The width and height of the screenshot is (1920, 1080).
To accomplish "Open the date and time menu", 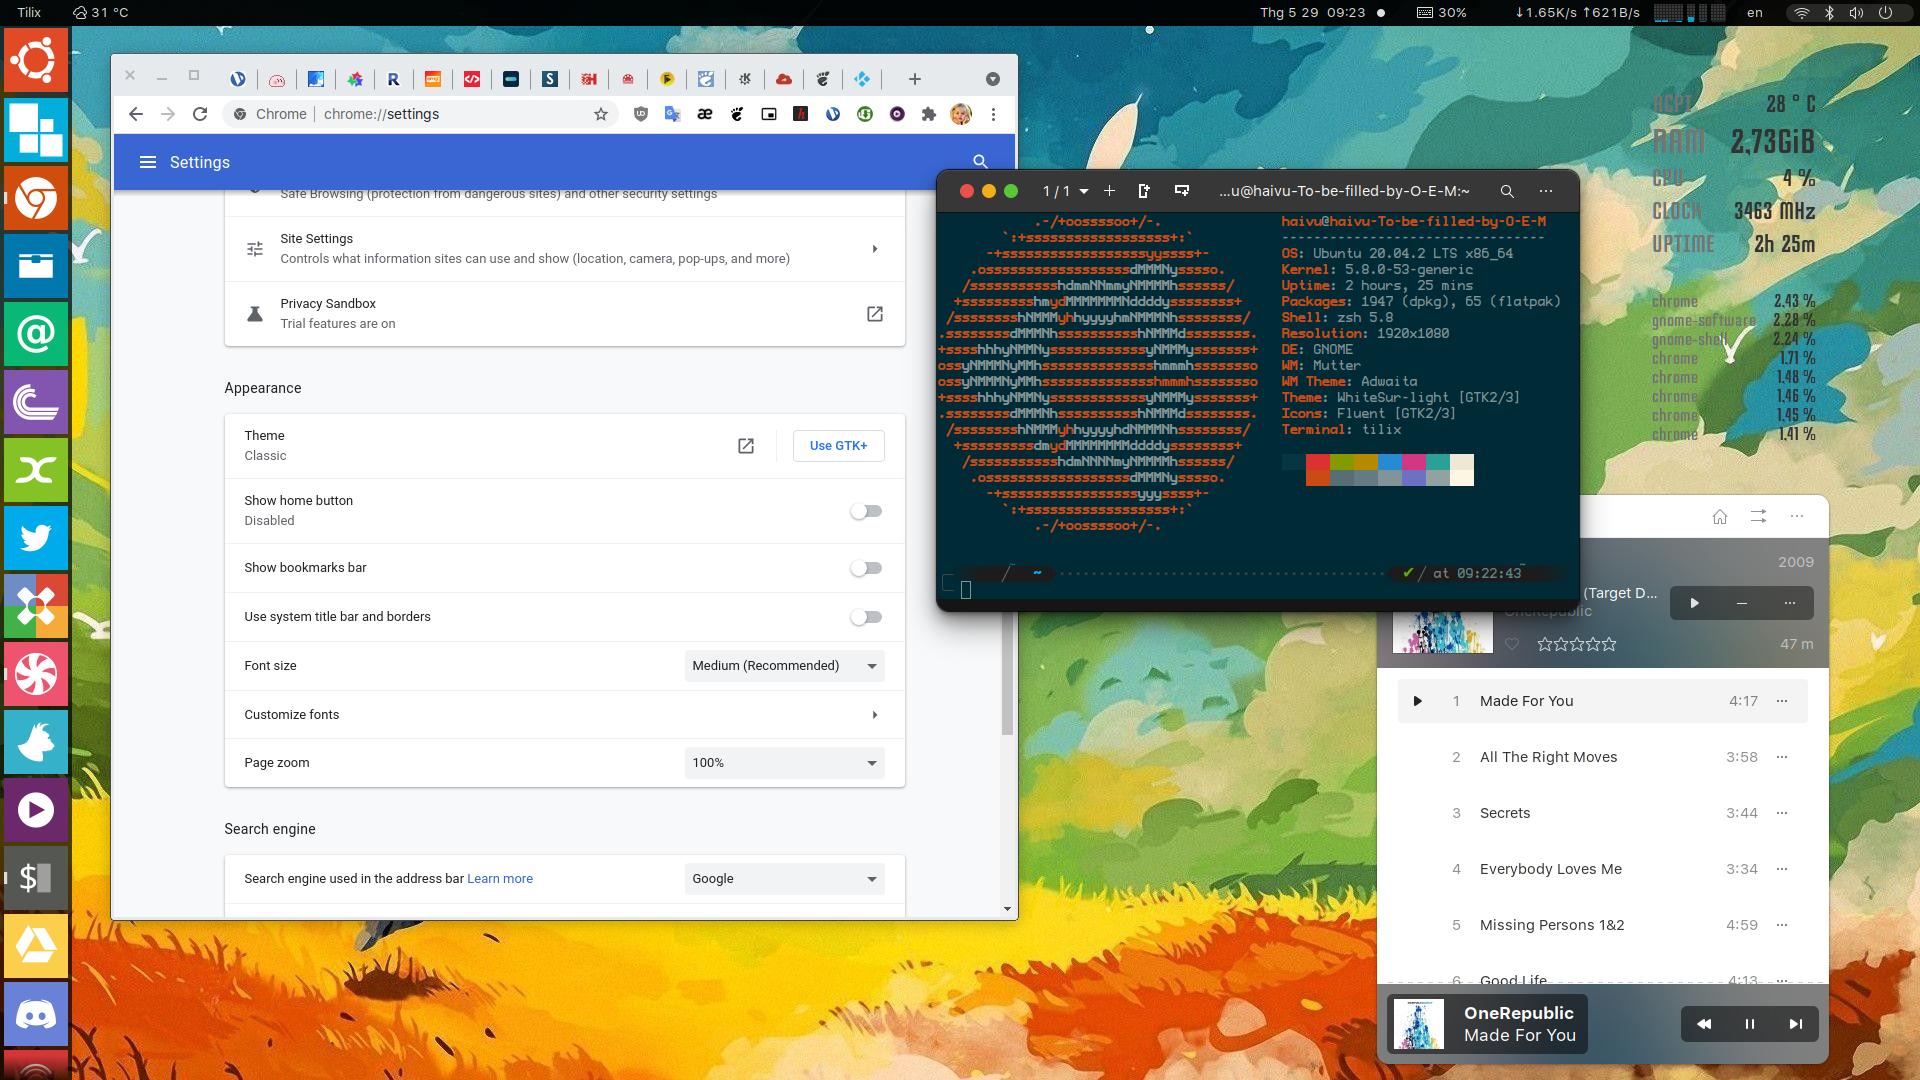I will pyautogui.click(x=1312, y=12).
